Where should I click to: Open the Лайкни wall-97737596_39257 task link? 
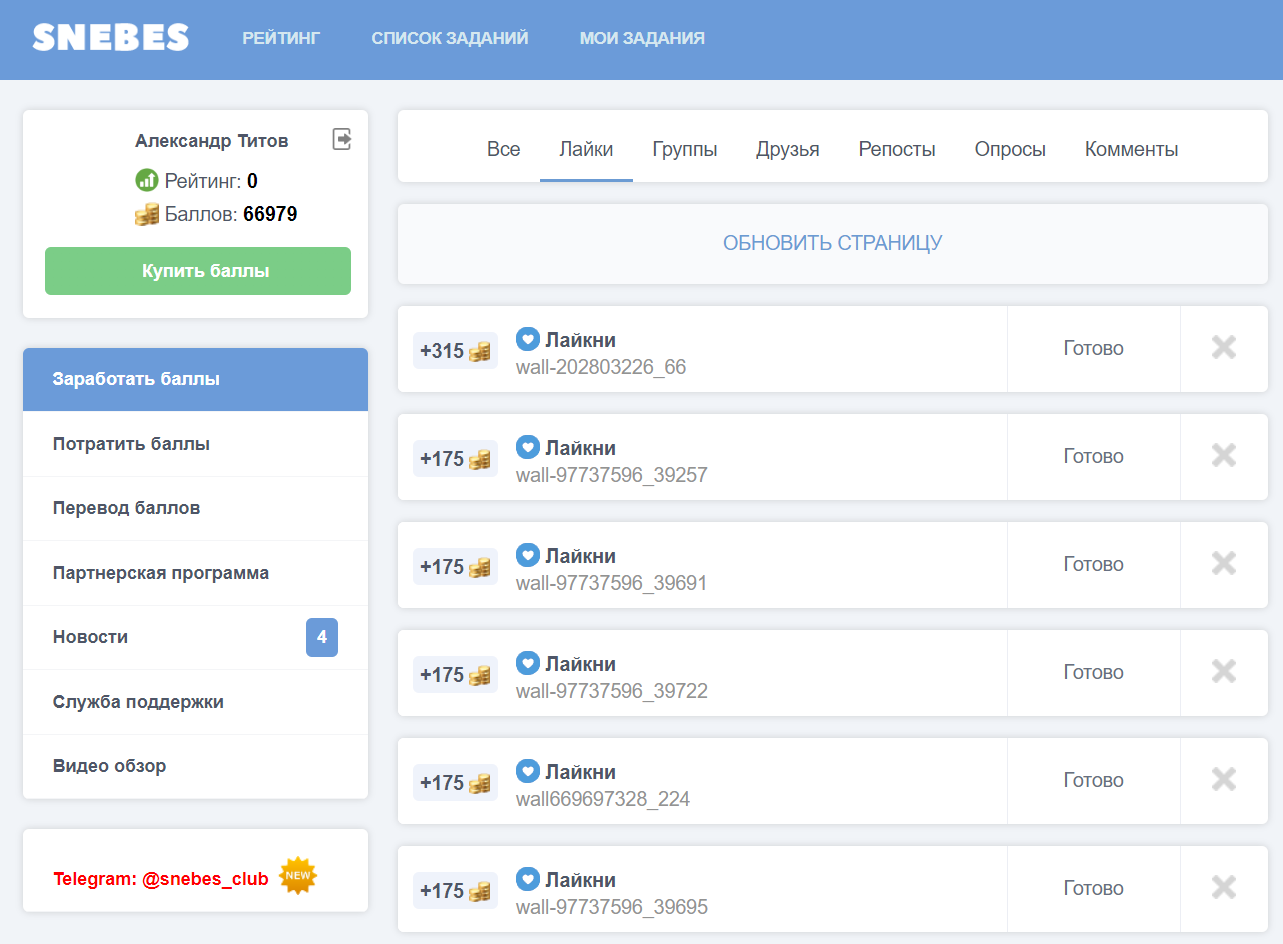pos(611,461)
